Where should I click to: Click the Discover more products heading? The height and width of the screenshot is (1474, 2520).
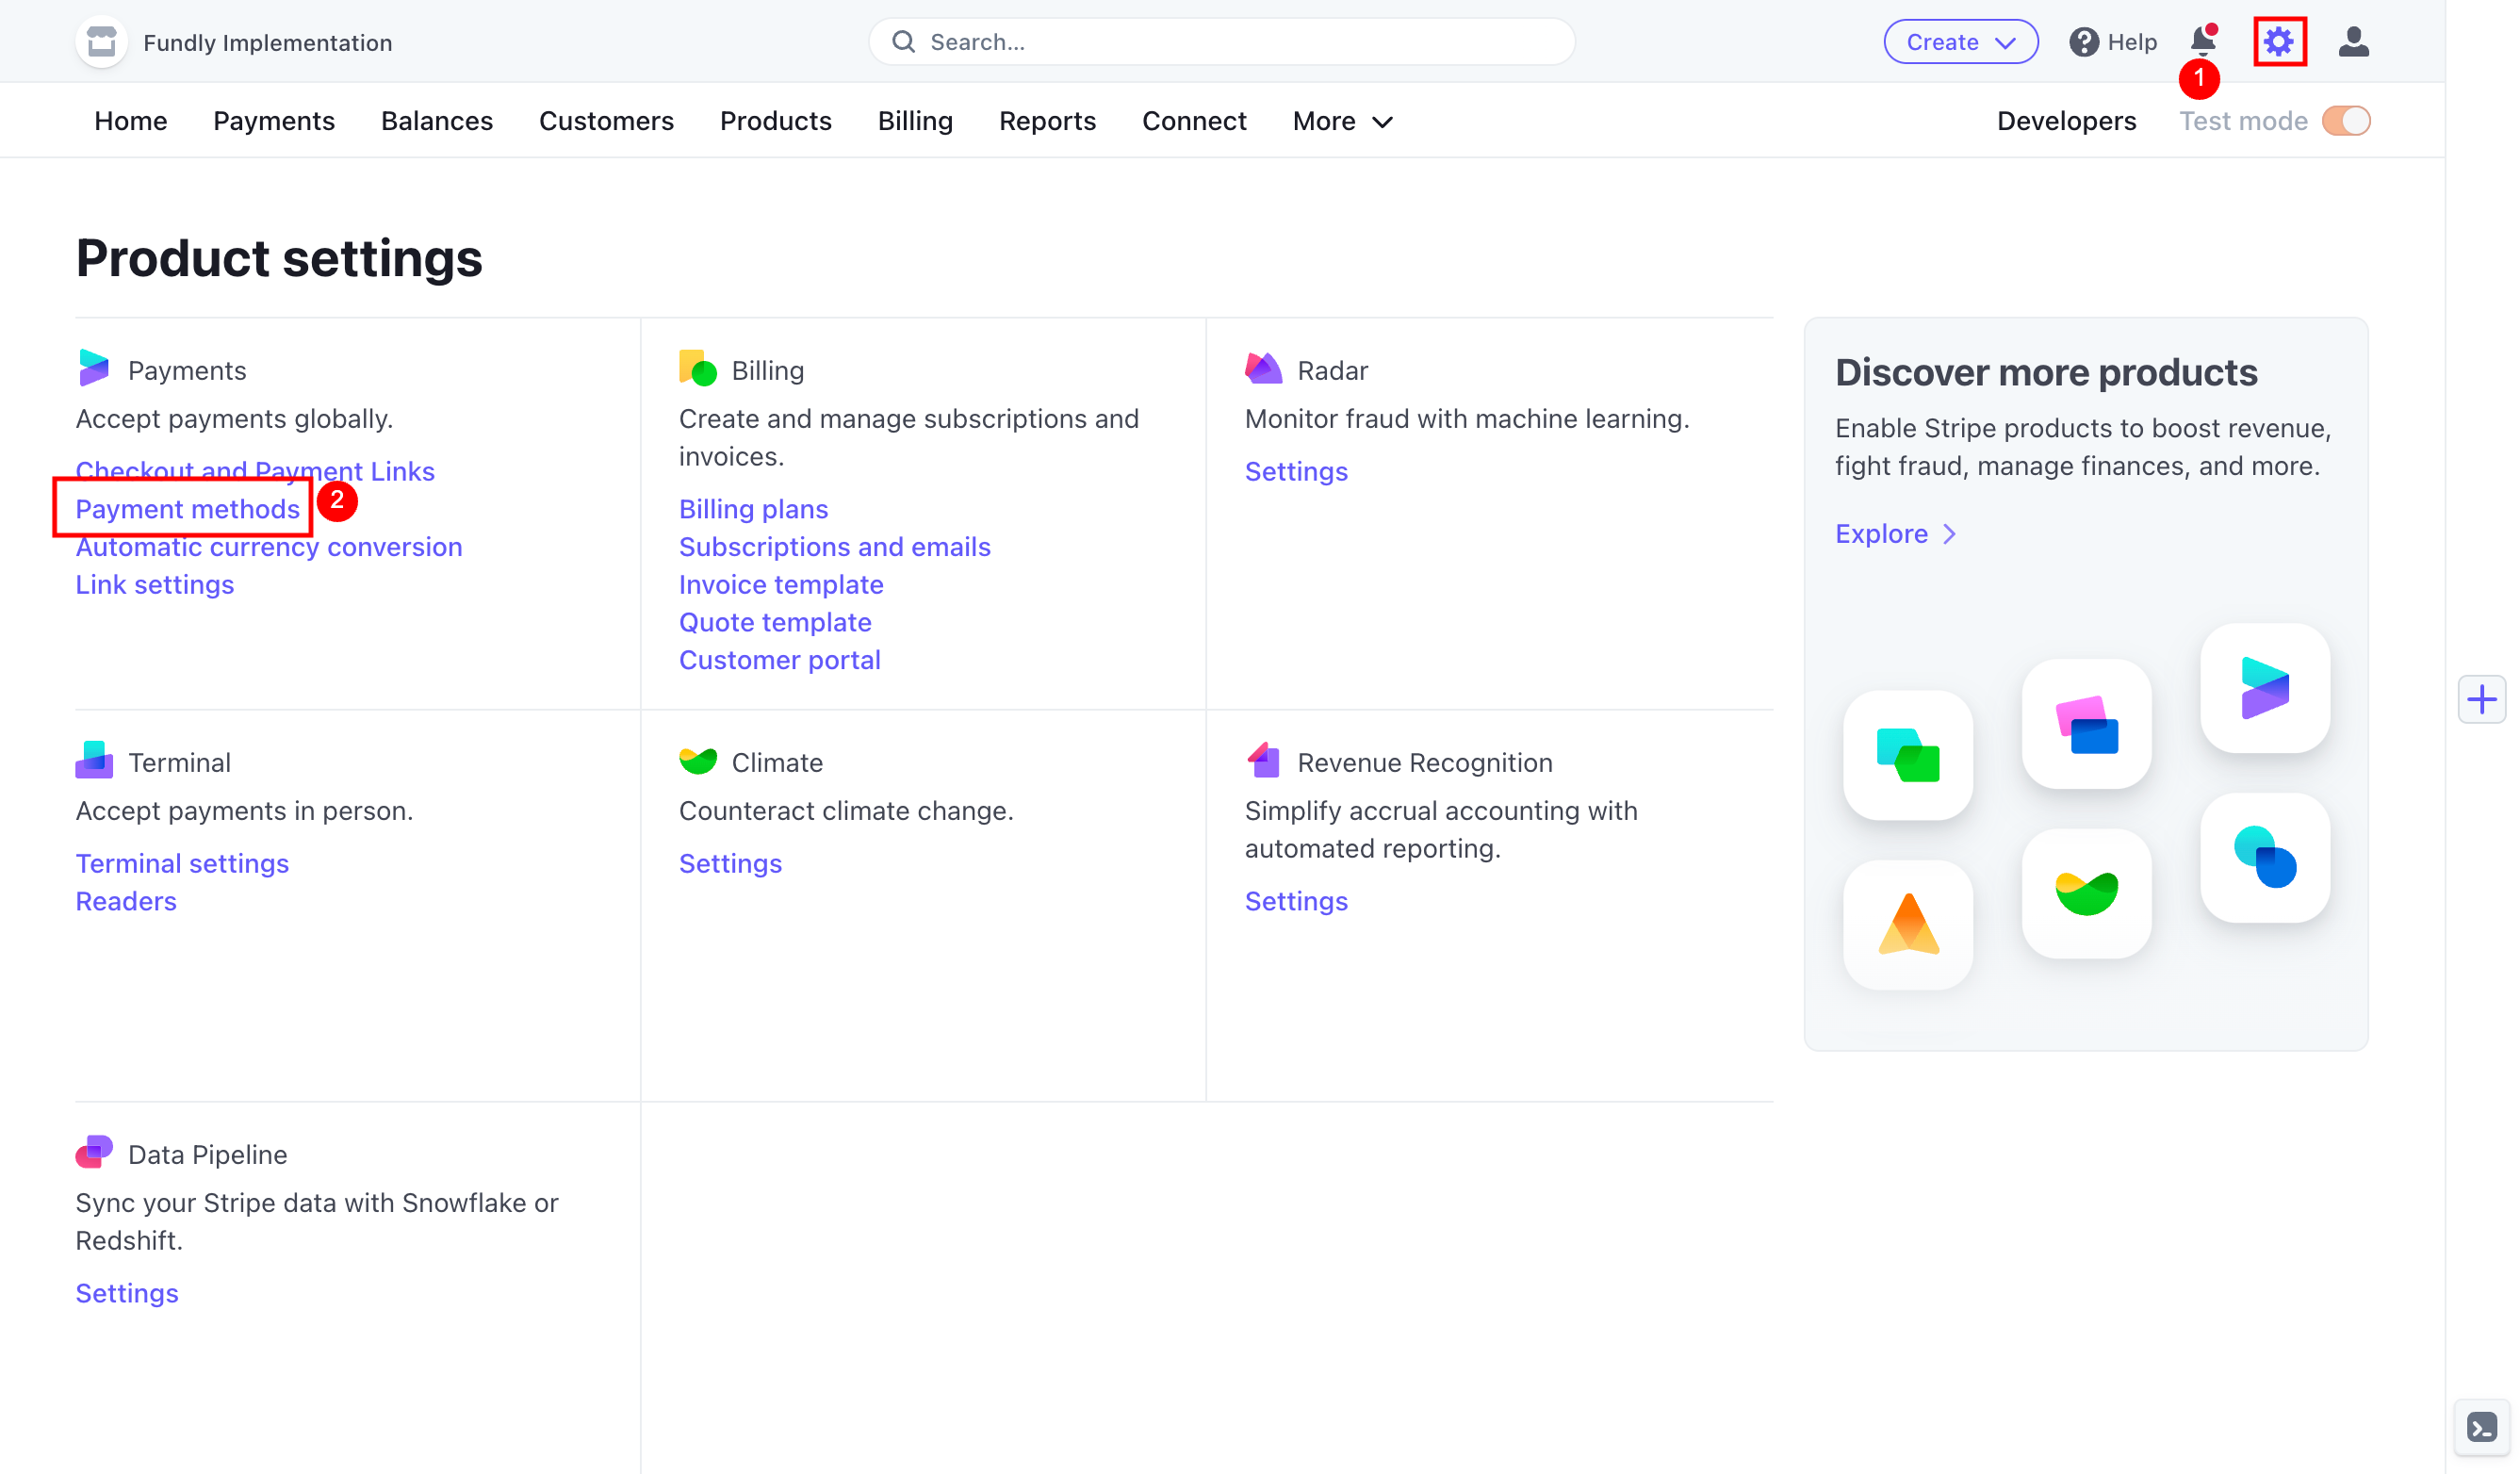(2046, 373)
